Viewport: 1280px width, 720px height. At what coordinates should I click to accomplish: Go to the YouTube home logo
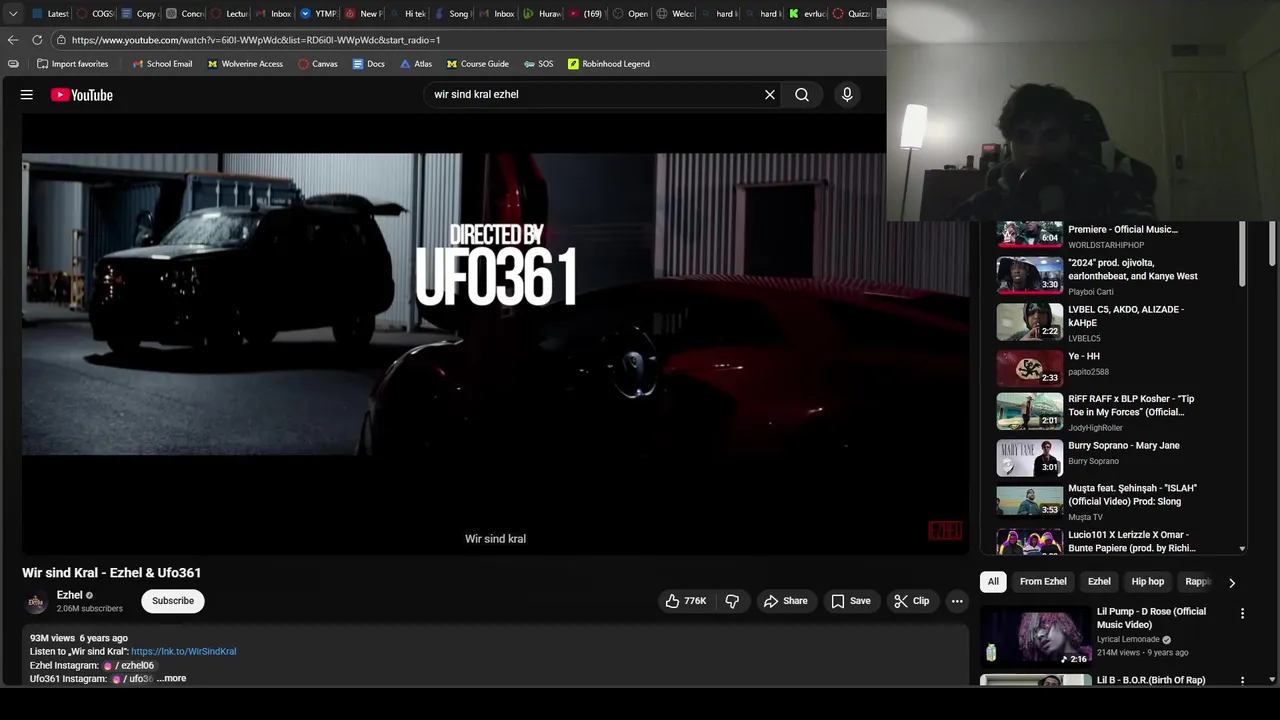82,95
